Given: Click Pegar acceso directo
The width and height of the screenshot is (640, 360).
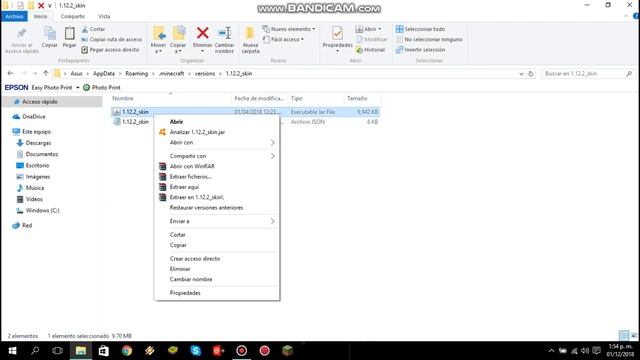Looking at the screenshot, I should pos(110,50).
